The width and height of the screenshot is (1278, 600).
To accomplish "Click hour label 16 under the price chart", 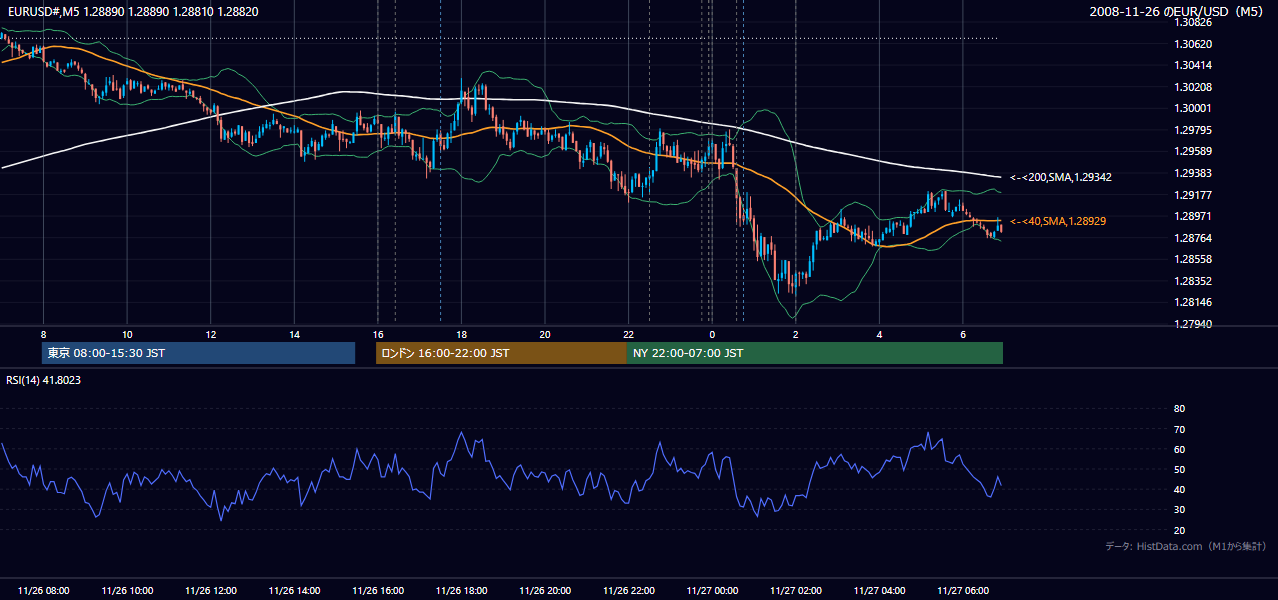I will (x=377, y=334).
